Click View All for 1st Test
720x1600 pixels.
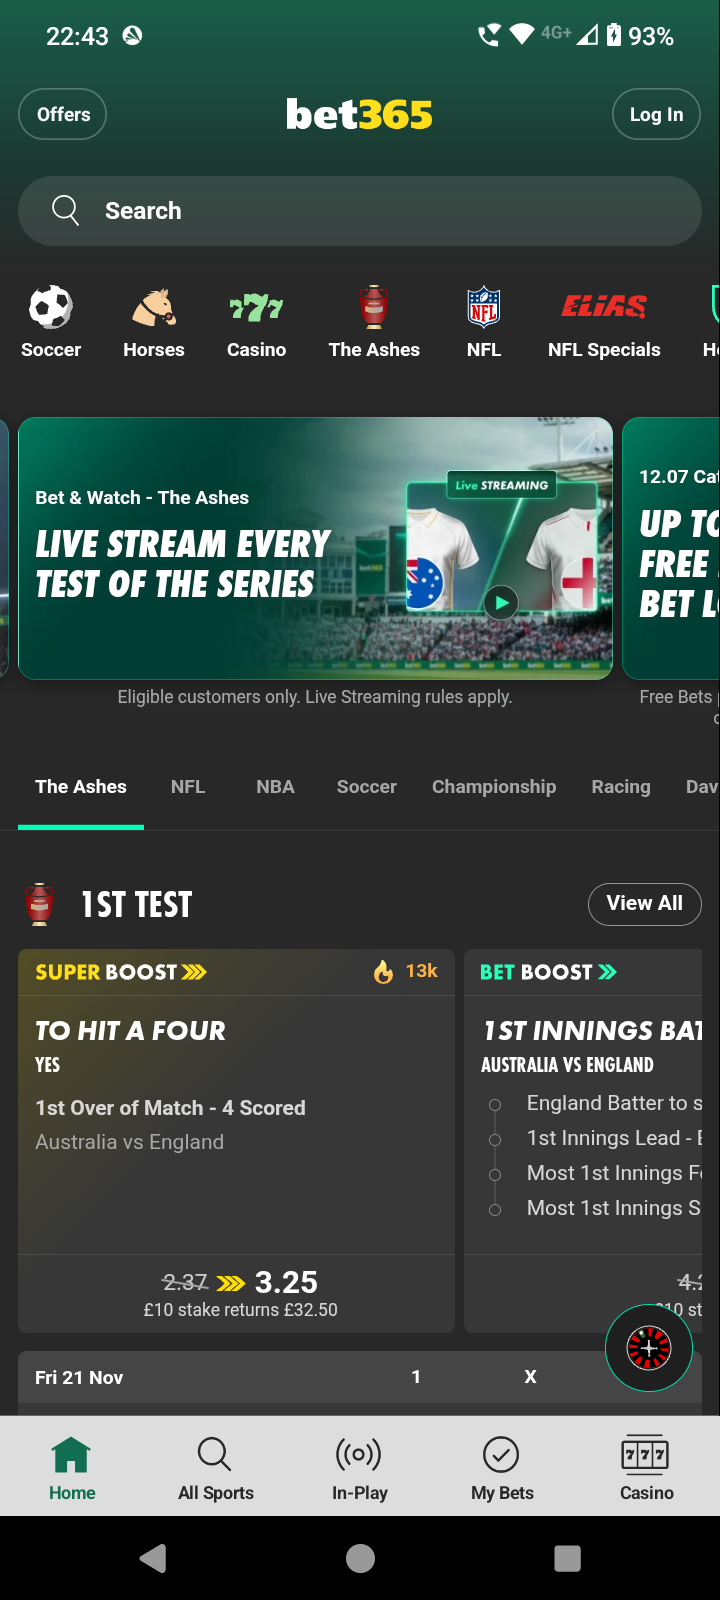coord(645,903)
